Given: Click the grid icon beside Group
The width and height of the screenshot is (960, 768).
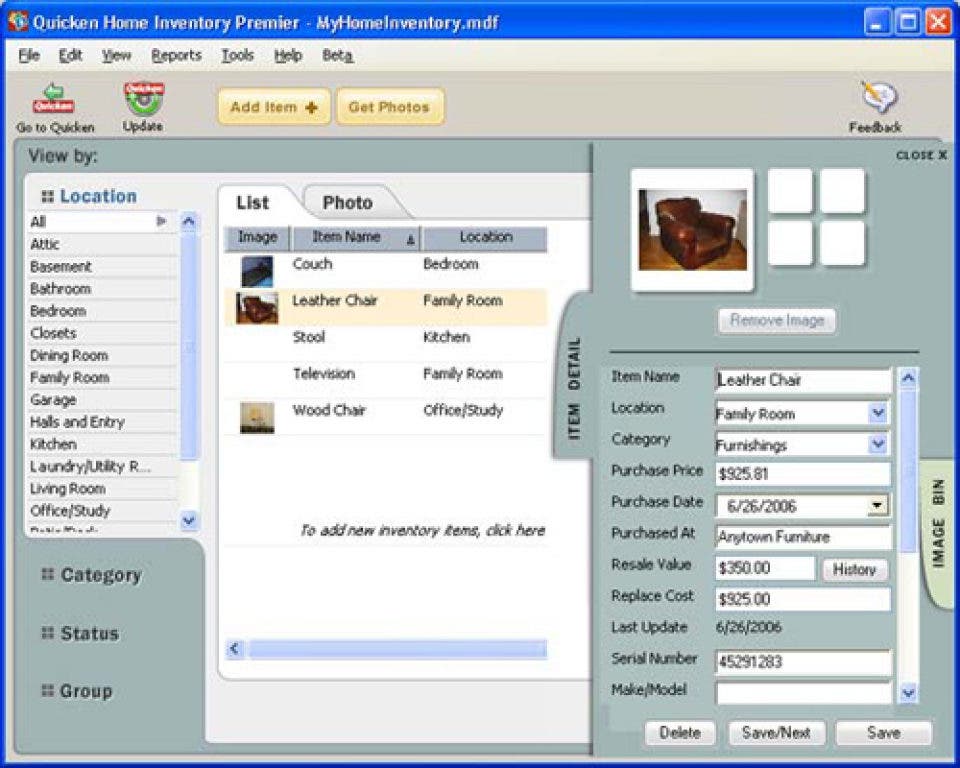Looking at the screenshot, I should click(x=48, y=690).
